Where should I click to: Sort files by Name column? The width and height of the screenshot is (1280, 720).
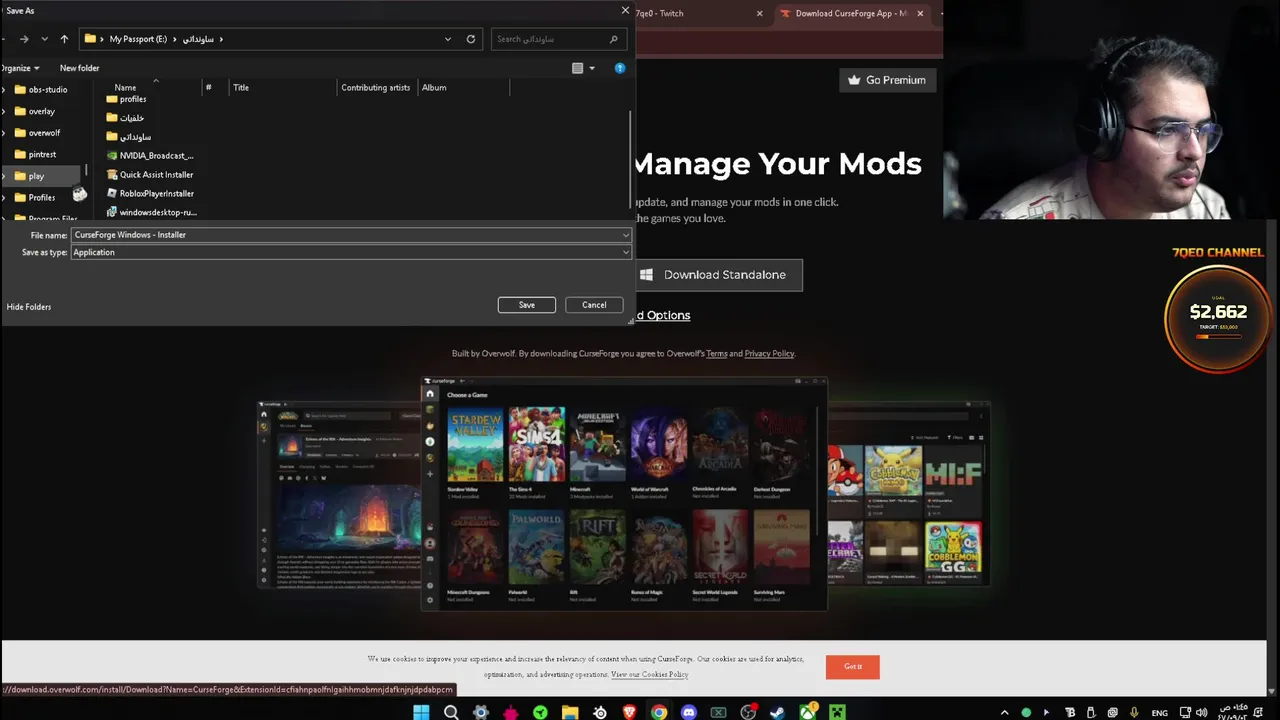click(125, 87)
